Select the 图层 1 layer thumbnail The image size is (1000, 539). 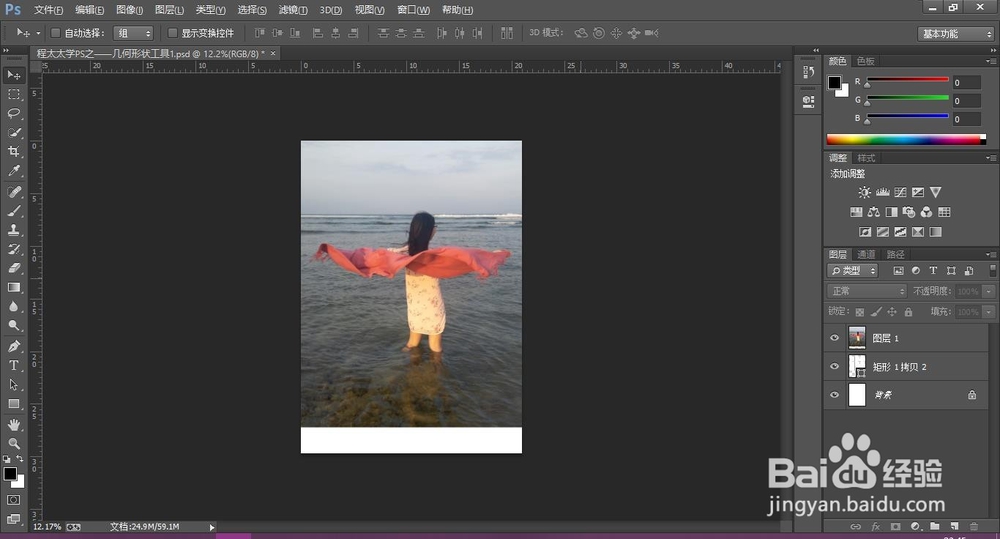tap(857, 337)
